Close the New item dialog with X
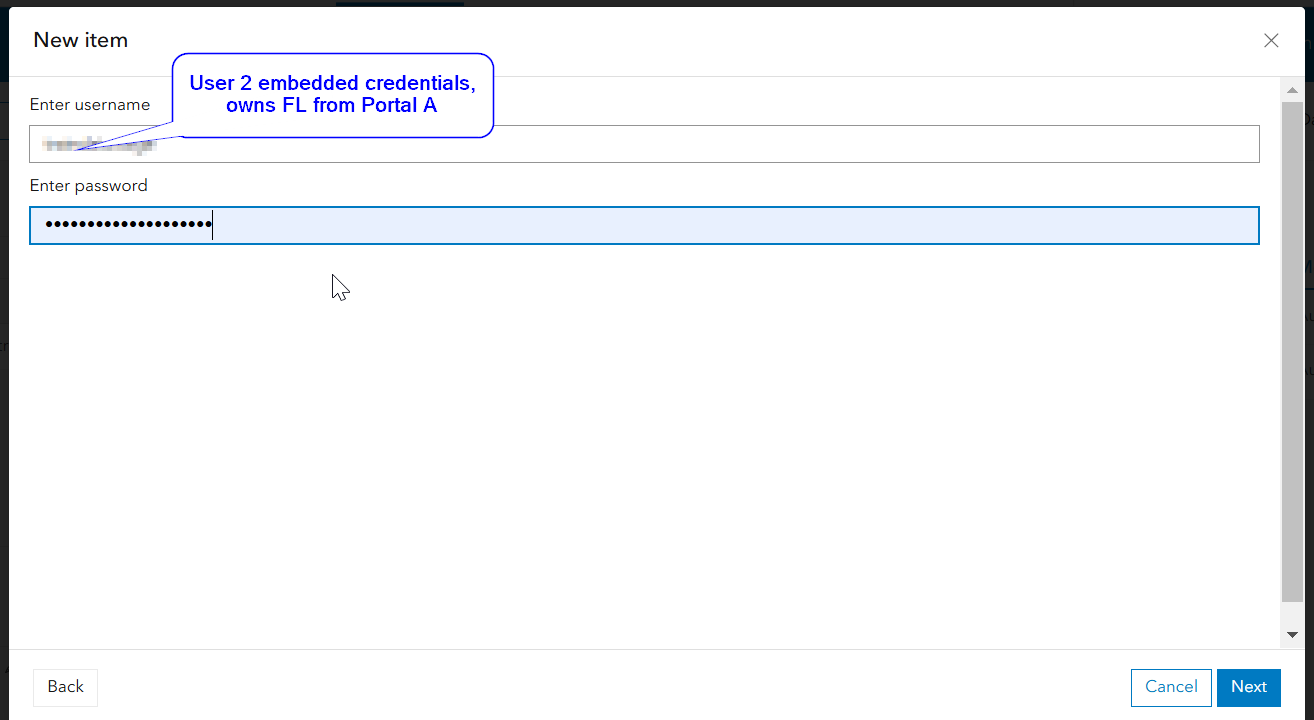Image resolution: width=1314 pixels, height=720 pixels. coord(1271,40)
